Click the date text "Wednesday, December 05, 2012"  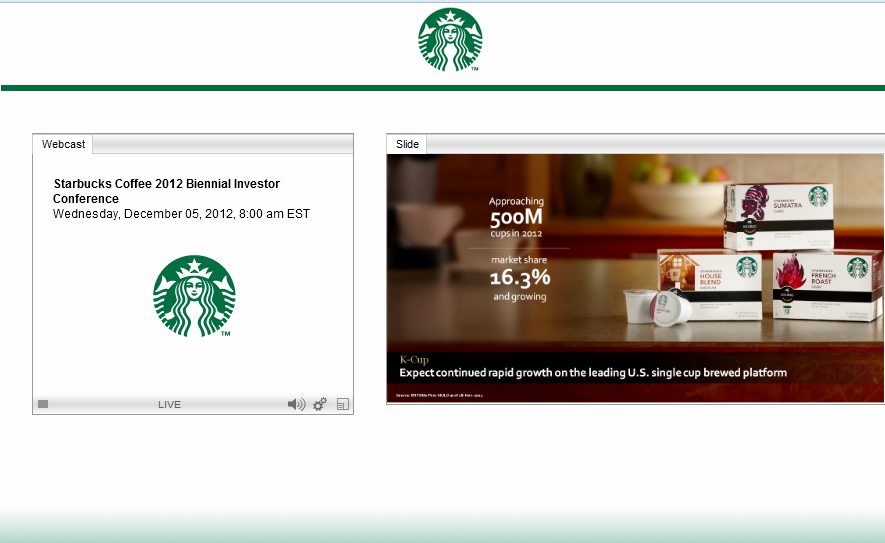pyautogui.click(x=143, y=214)
